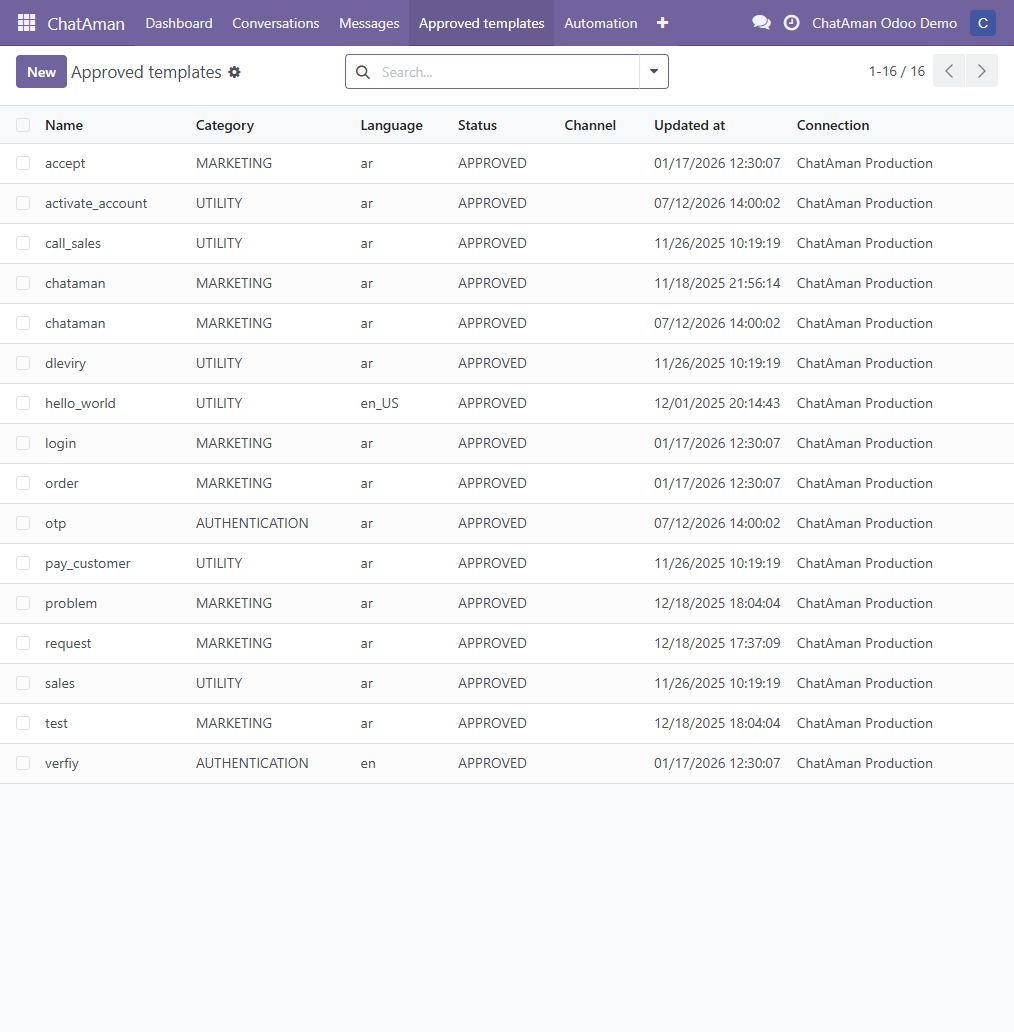
Task: Open the activate_account template row
Action: pos(507,203)
